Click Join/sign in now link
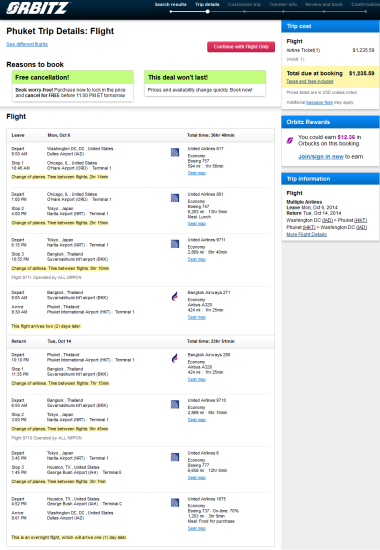This screenshot has width=380, height=550. [321, 157]
